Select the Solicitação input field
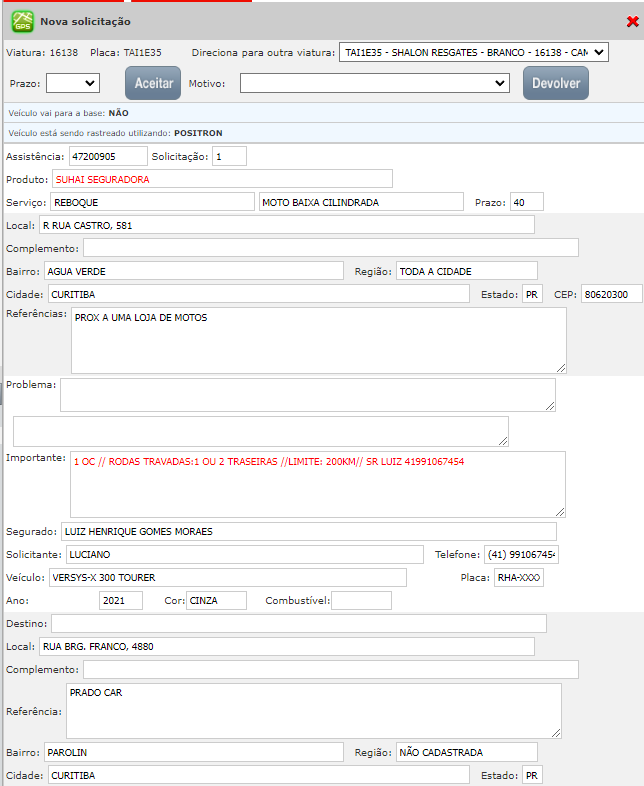The height and width of the screenshot is (786, 644). pos(229,156)
